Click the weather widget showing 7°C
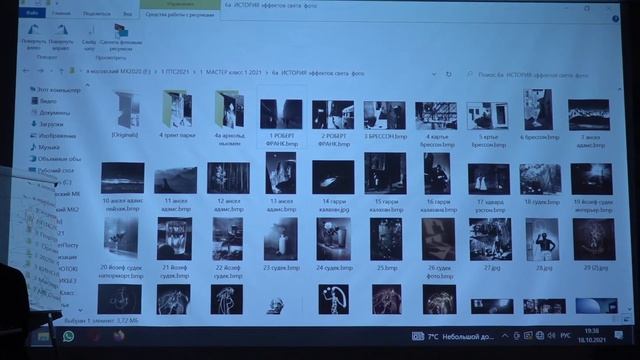640x360 pixels. point(453,337)
